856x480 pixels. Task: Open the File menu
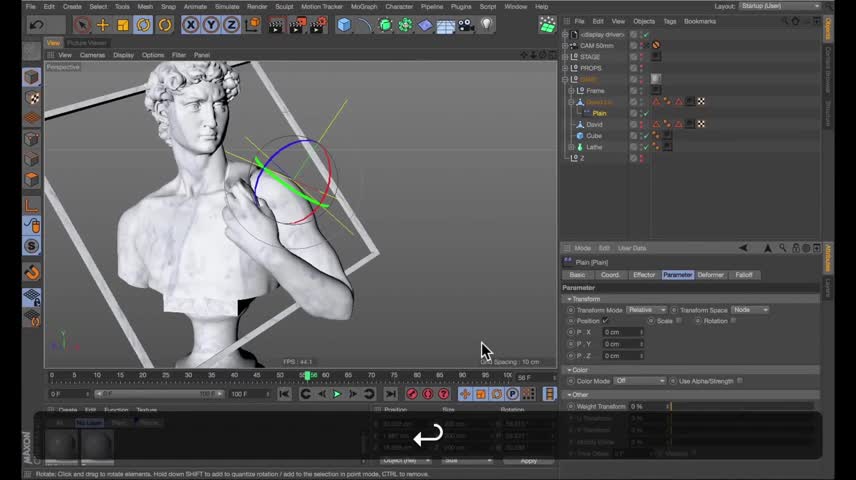[31, 7]
